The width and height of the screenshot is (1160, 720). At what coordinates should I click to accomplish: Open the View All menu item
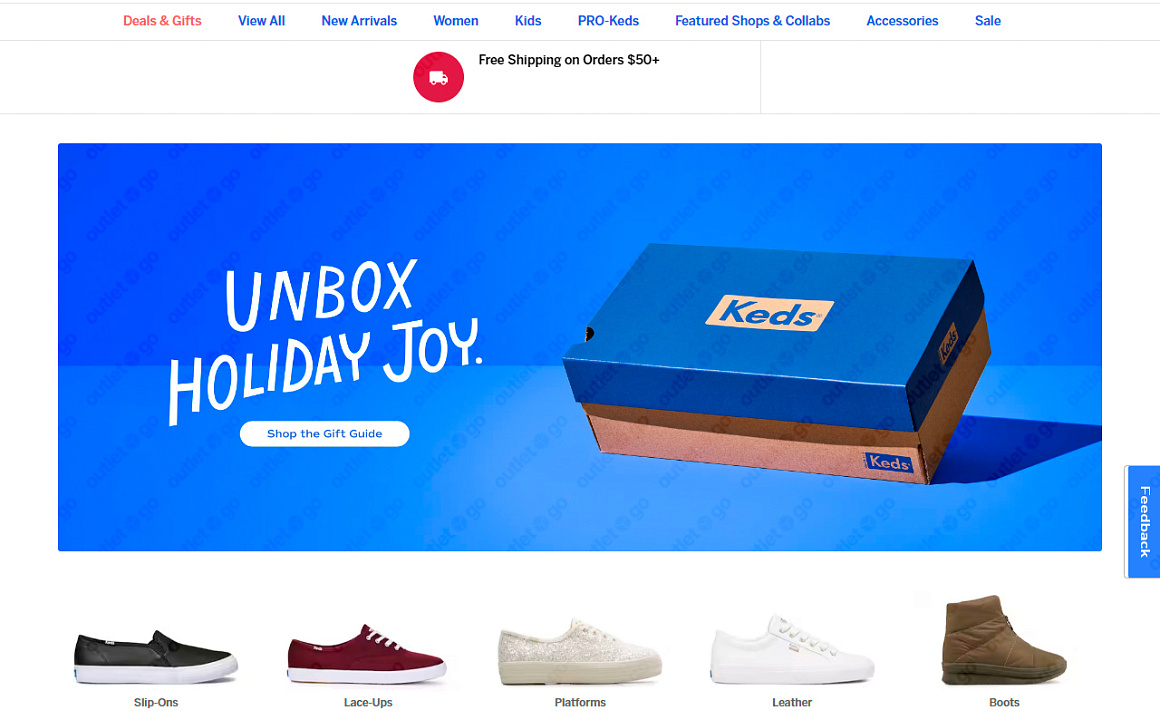261,21
